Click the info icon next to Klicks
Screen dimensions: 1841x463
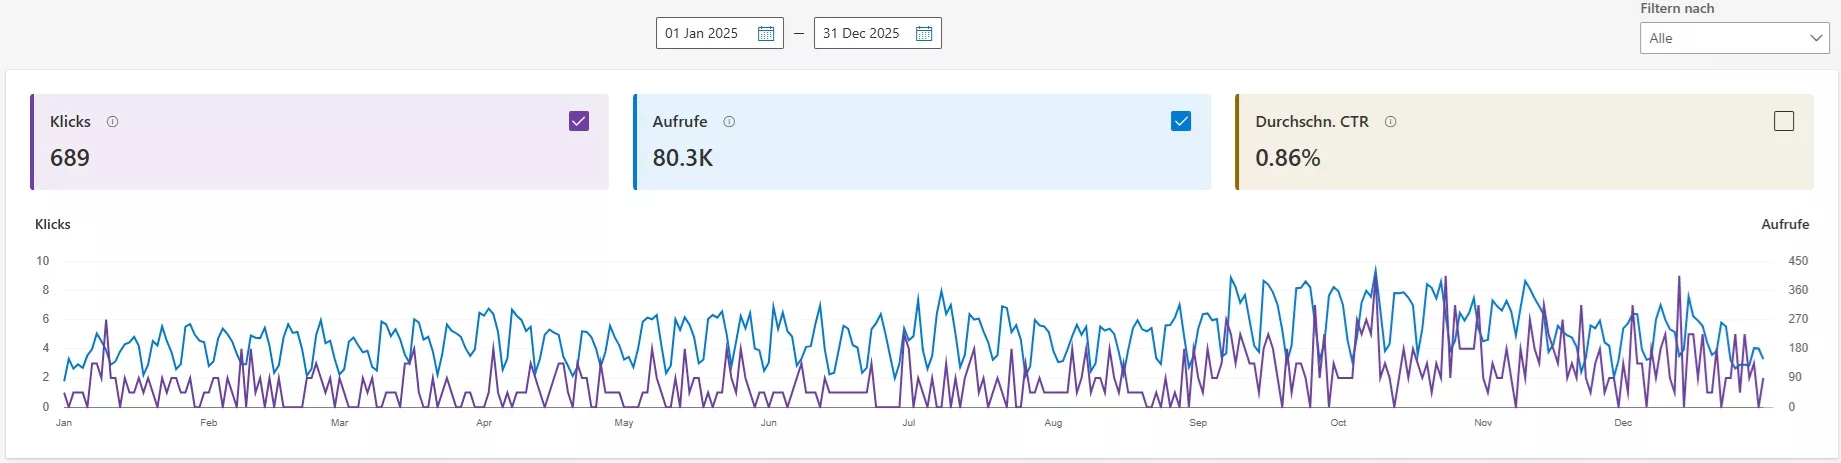[x=113, y=122]
